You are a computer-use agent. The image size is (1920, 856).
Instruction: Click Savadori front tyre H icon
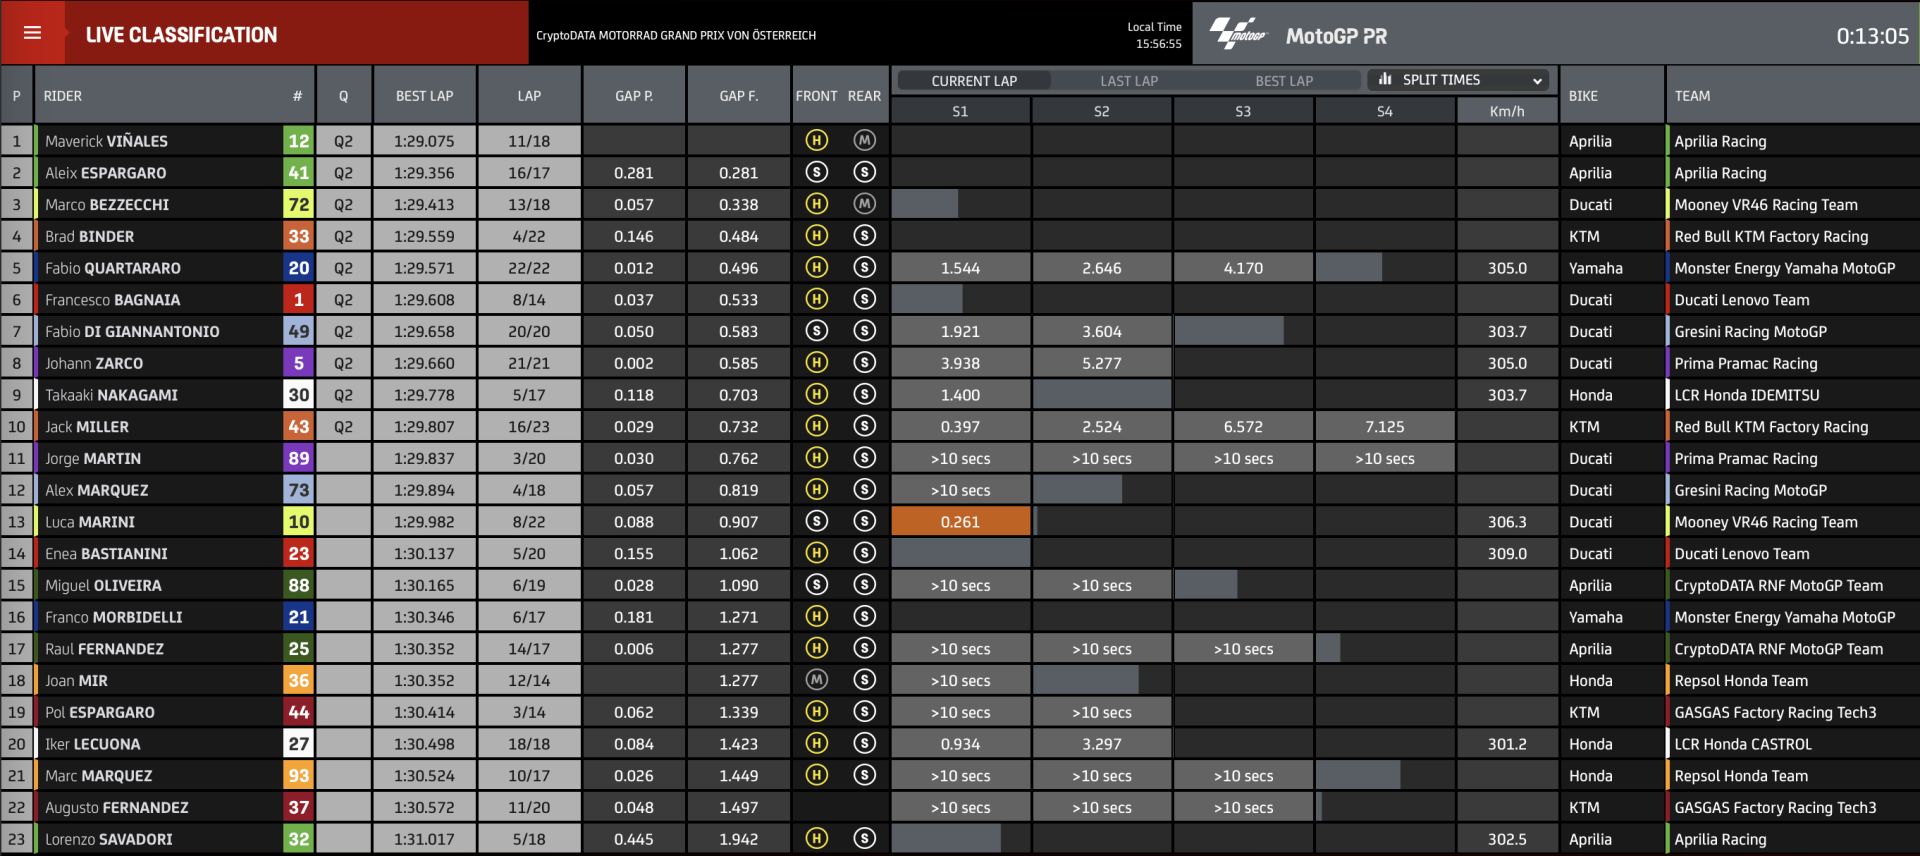pos(816,839)
